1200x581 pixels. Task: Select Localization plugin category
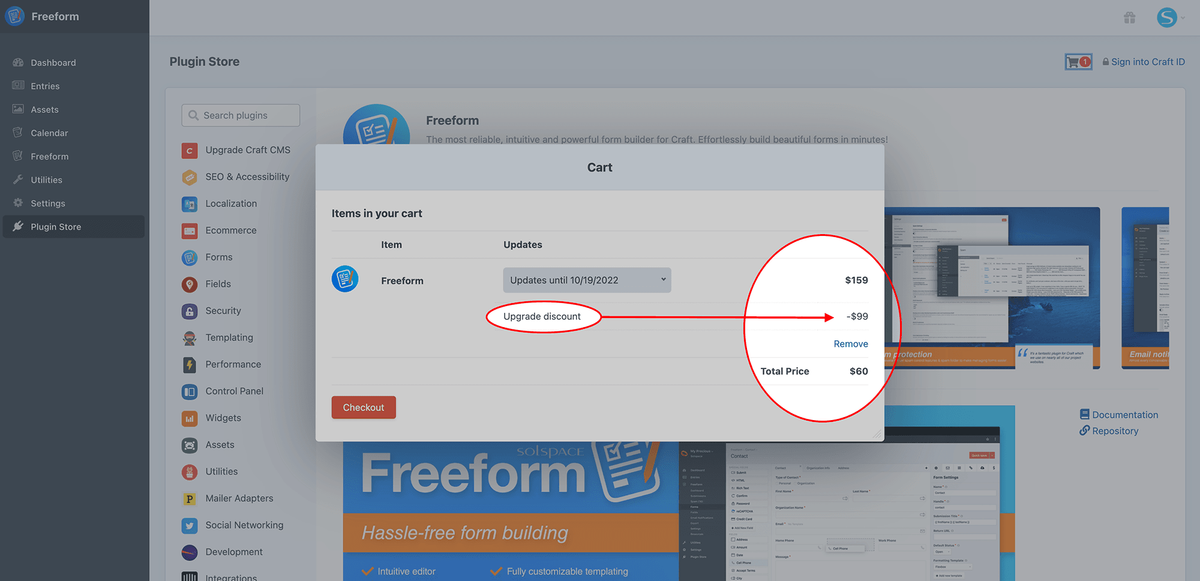point(231,204)
